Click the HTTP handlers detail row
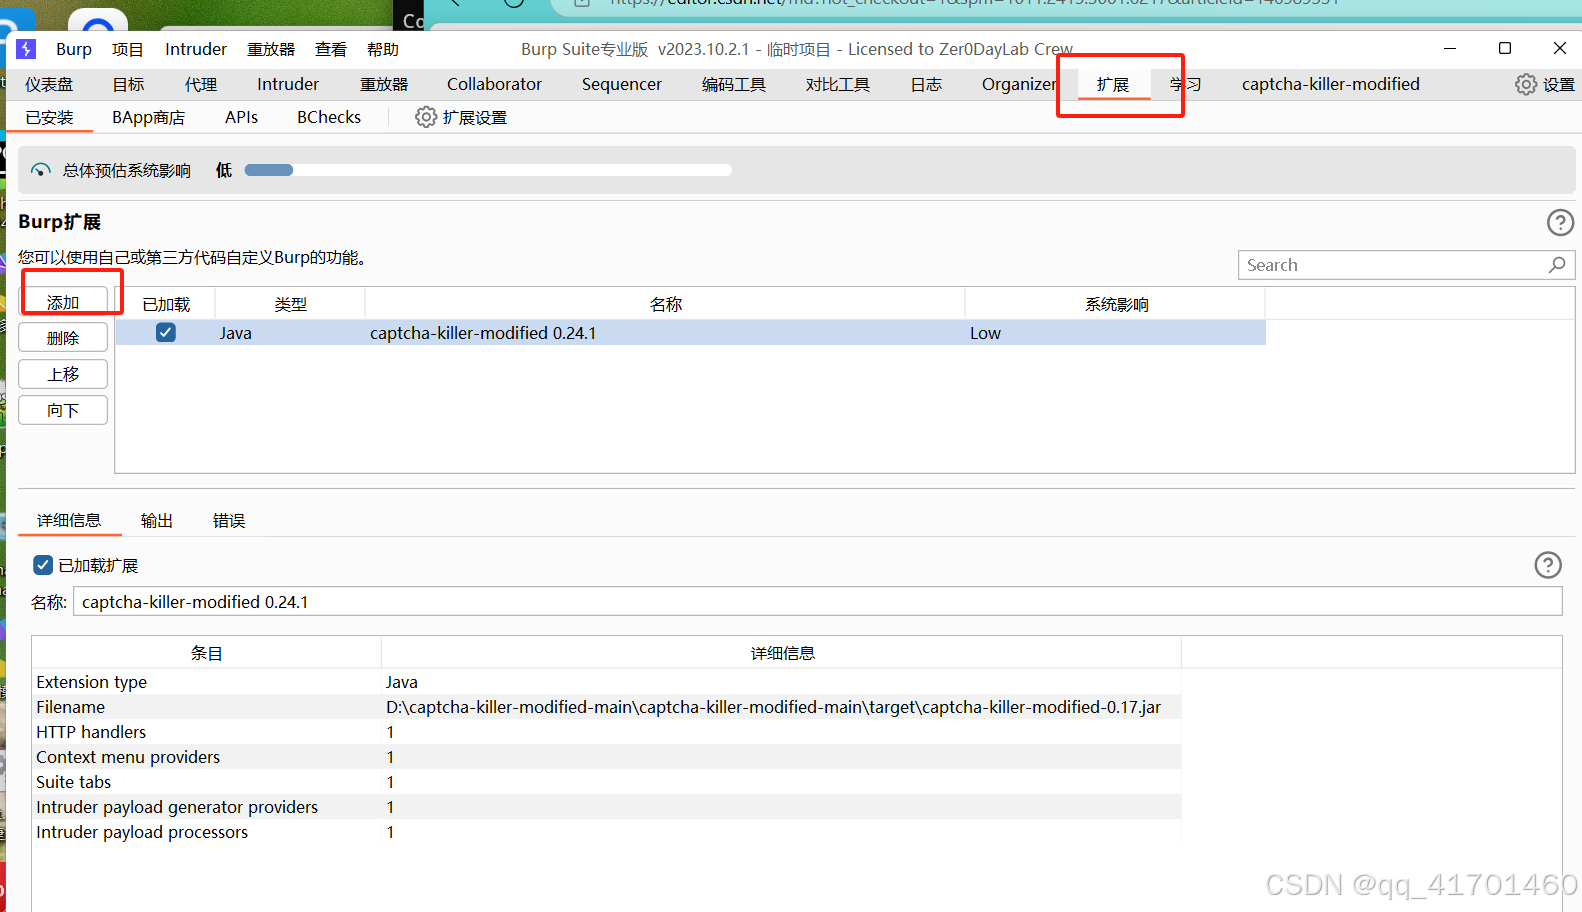 (607, 732)
